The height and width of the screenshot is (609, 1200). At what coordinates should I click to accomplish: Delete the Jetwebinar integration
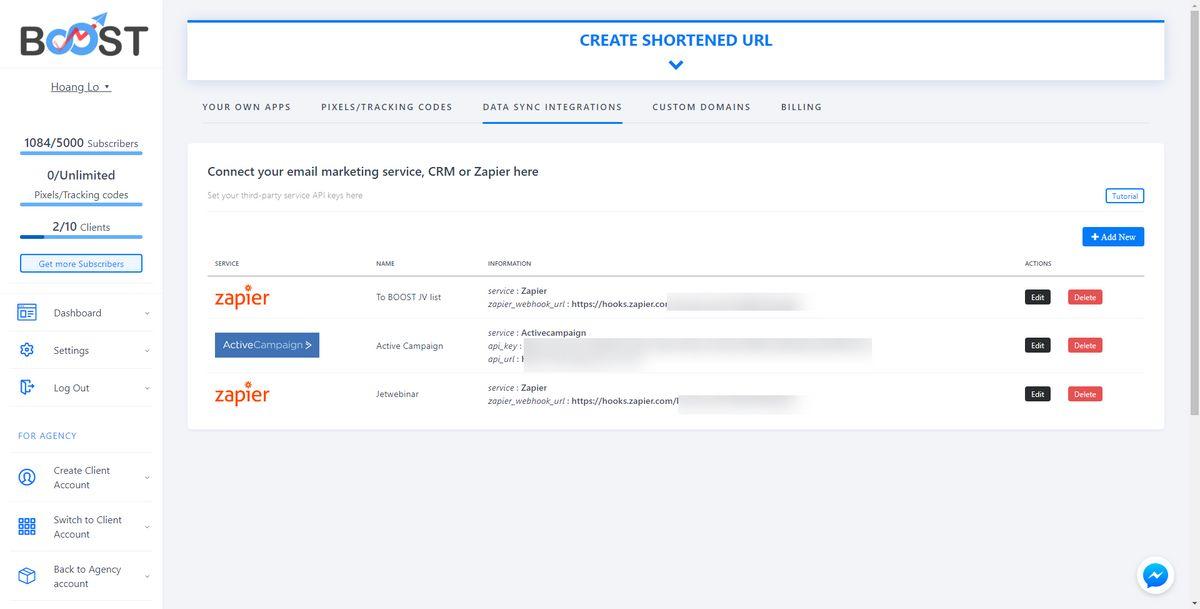(x=1085, y=394)
